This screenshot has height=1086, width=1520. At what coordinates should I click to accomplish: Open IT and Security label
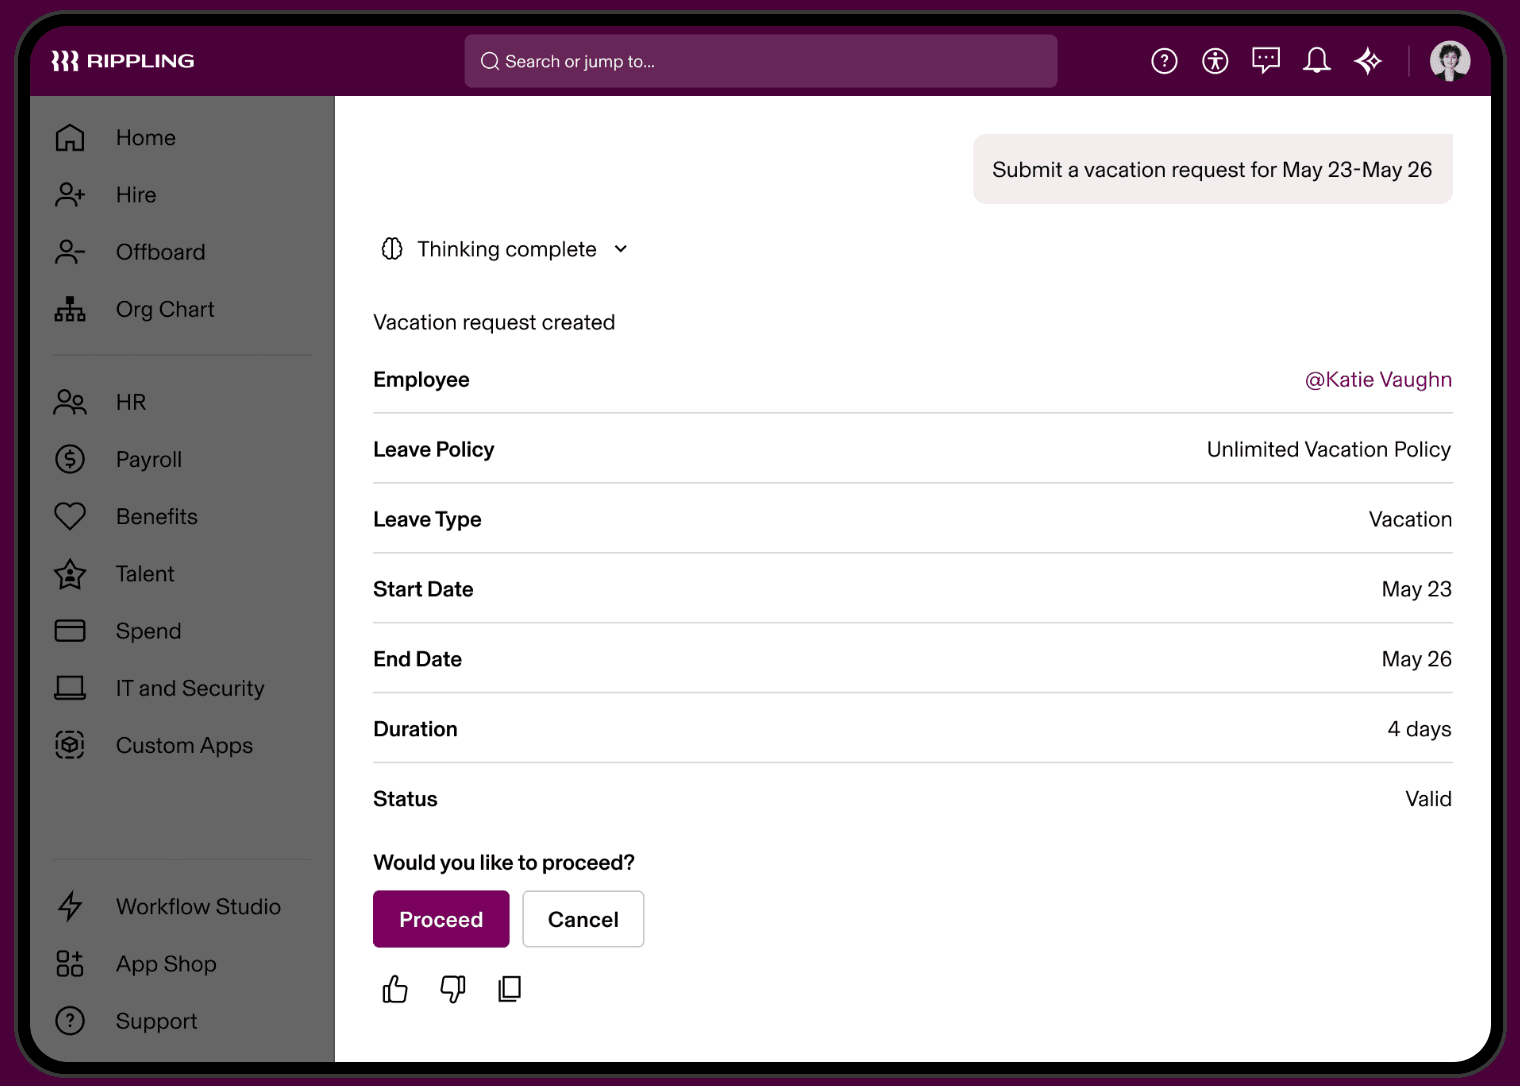[x=190, y=688]
